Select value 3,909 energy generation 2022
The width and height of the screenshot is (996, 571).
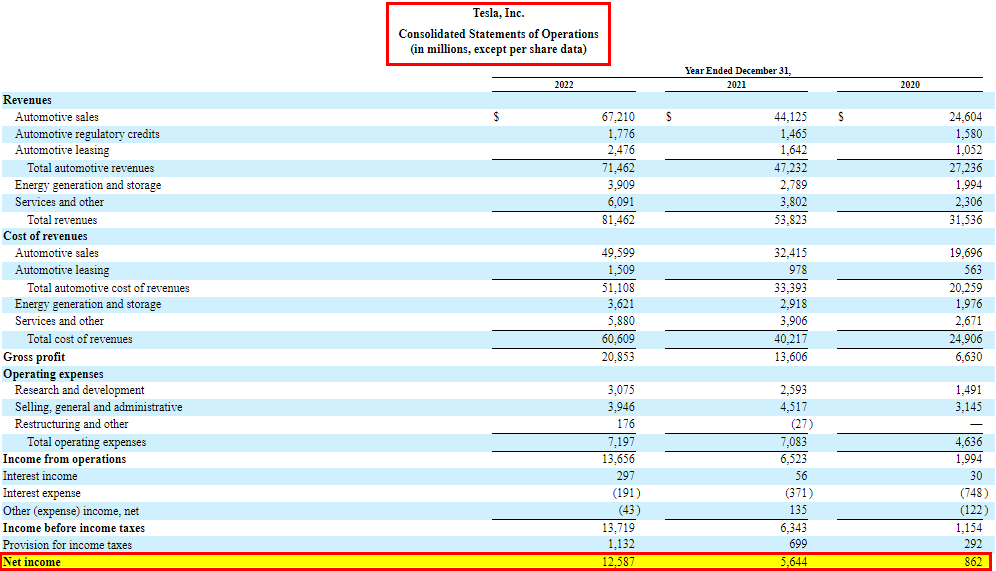coord(621,185)
